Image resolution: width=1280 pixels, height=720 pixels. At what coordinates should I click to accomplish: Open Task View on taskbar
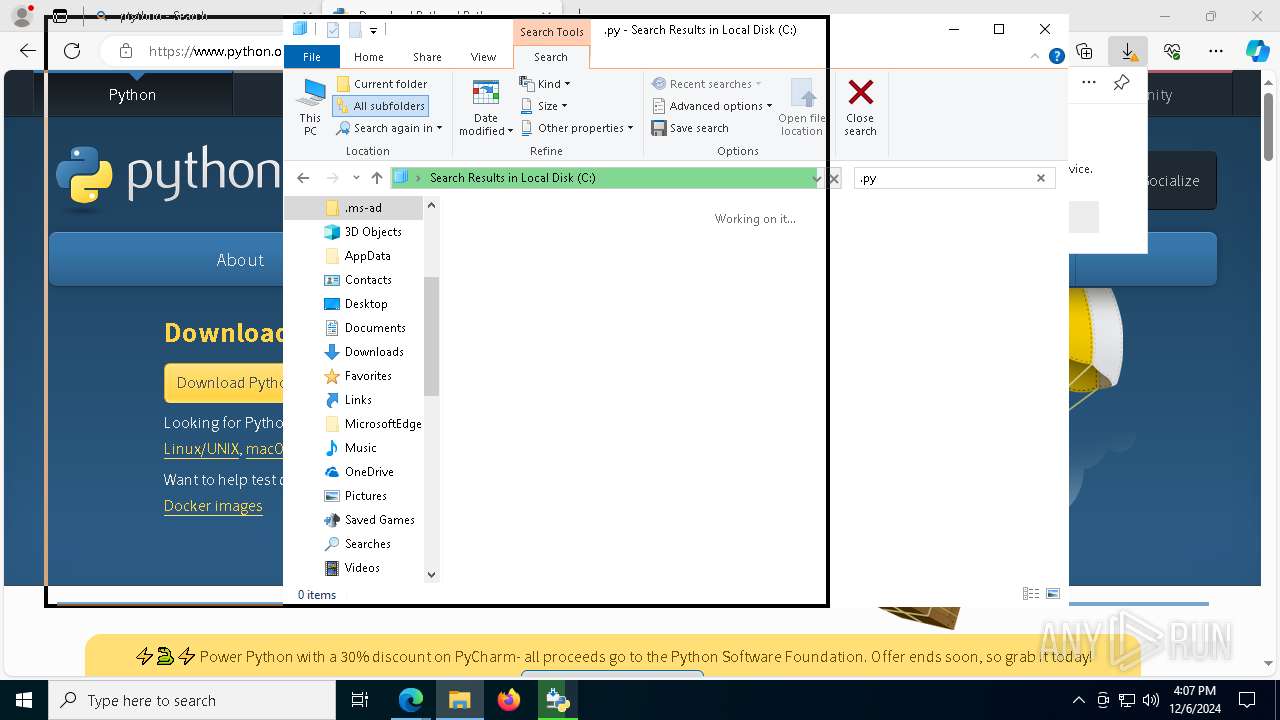[361, 700]
